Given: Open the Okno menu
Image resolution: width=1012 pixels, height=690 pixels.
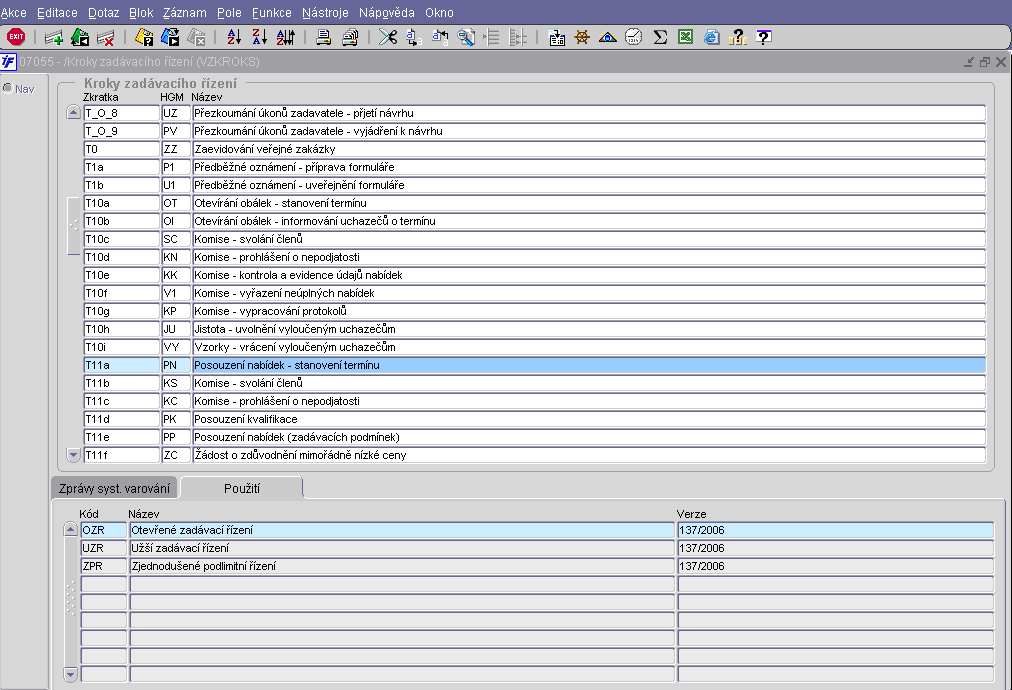Looking at the screenshot, I should 439,12.
